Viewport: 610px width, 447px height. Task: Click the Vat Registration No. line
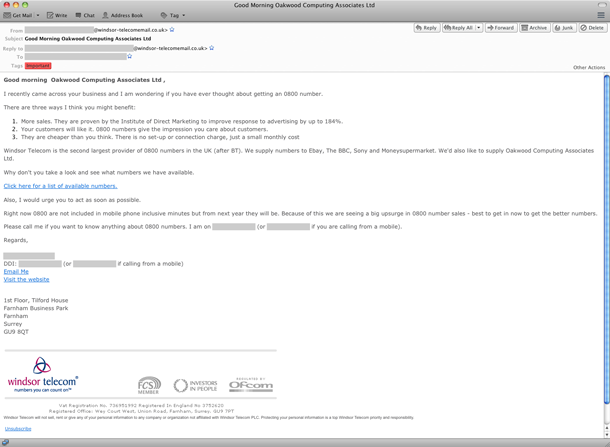point(141,405)
